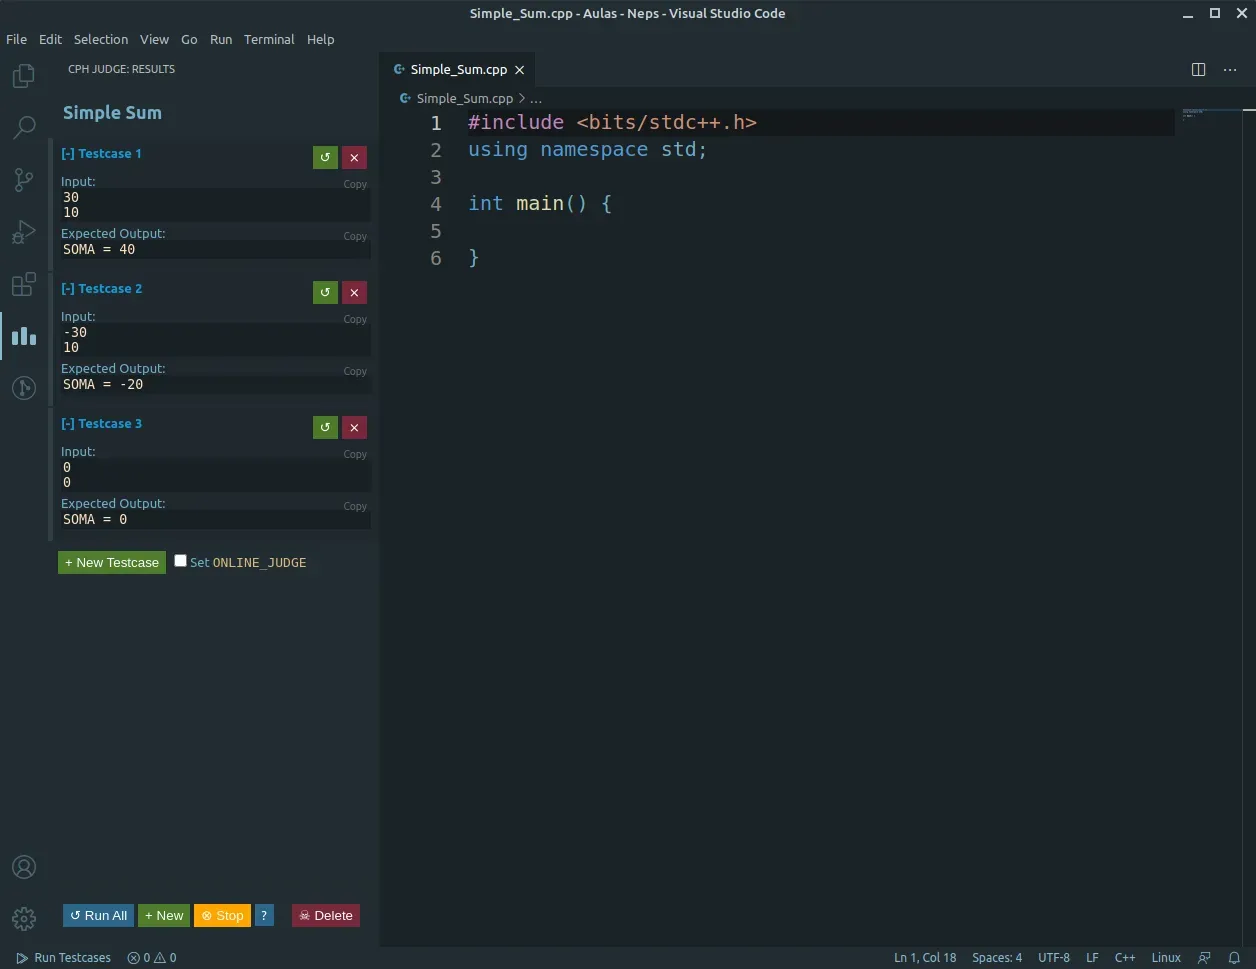Click the help question-mark button

point(264,915)
